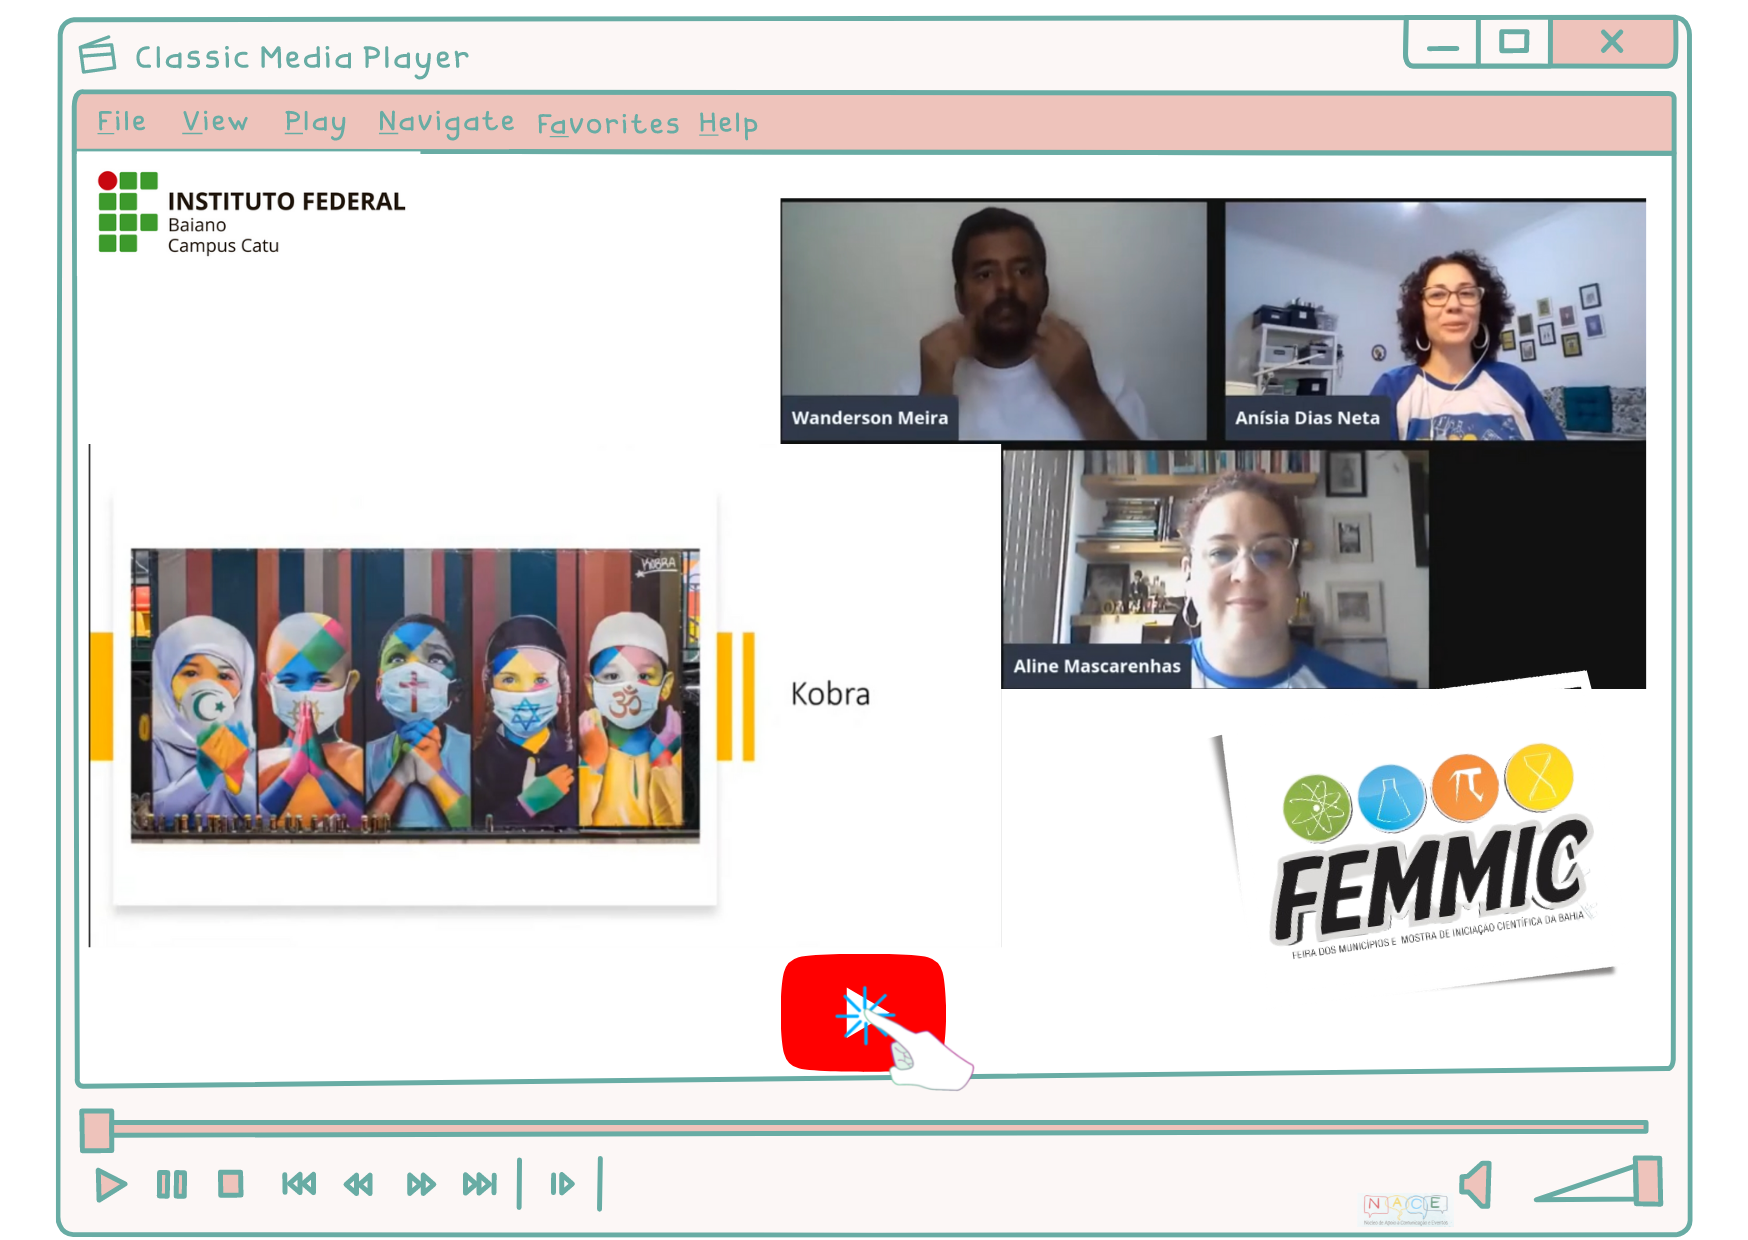Expand the Navigate menu
The height and width of the screenshot is (1240, 1748).
(446, 123)
